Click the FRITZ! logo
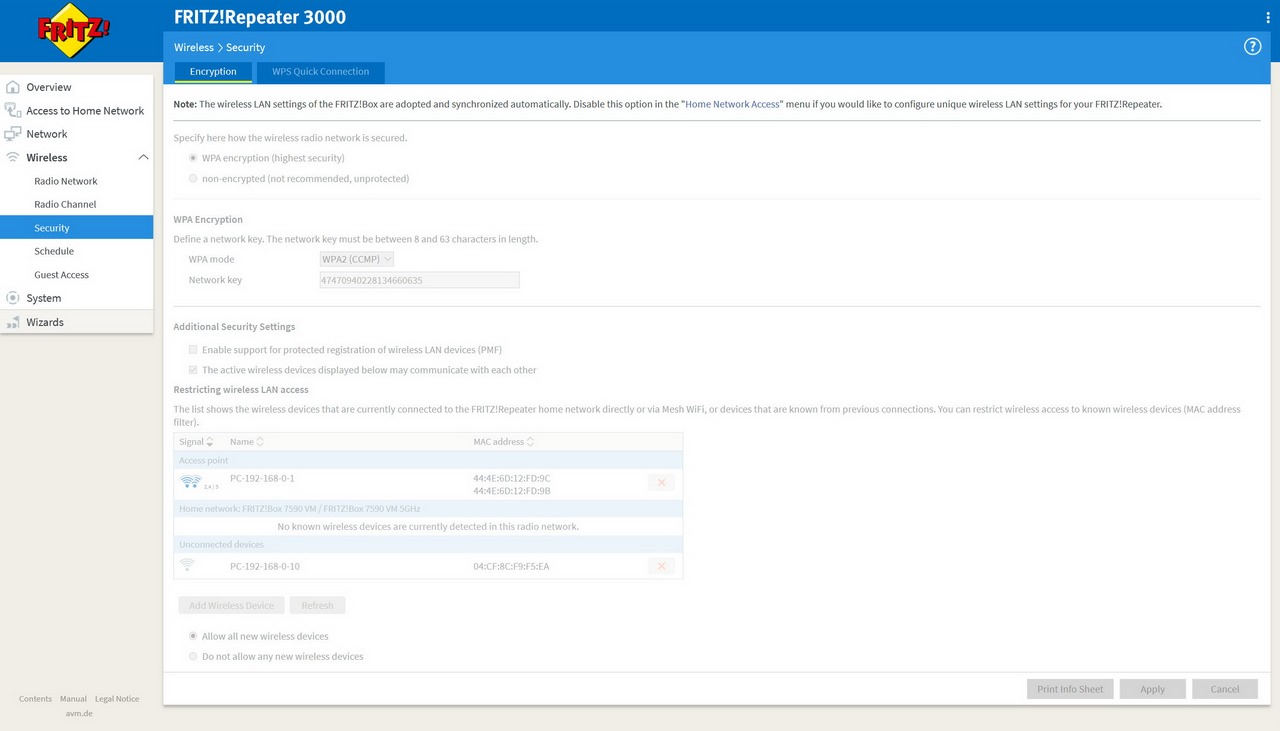Screen dimensions: 1280x731 (73, 31)
